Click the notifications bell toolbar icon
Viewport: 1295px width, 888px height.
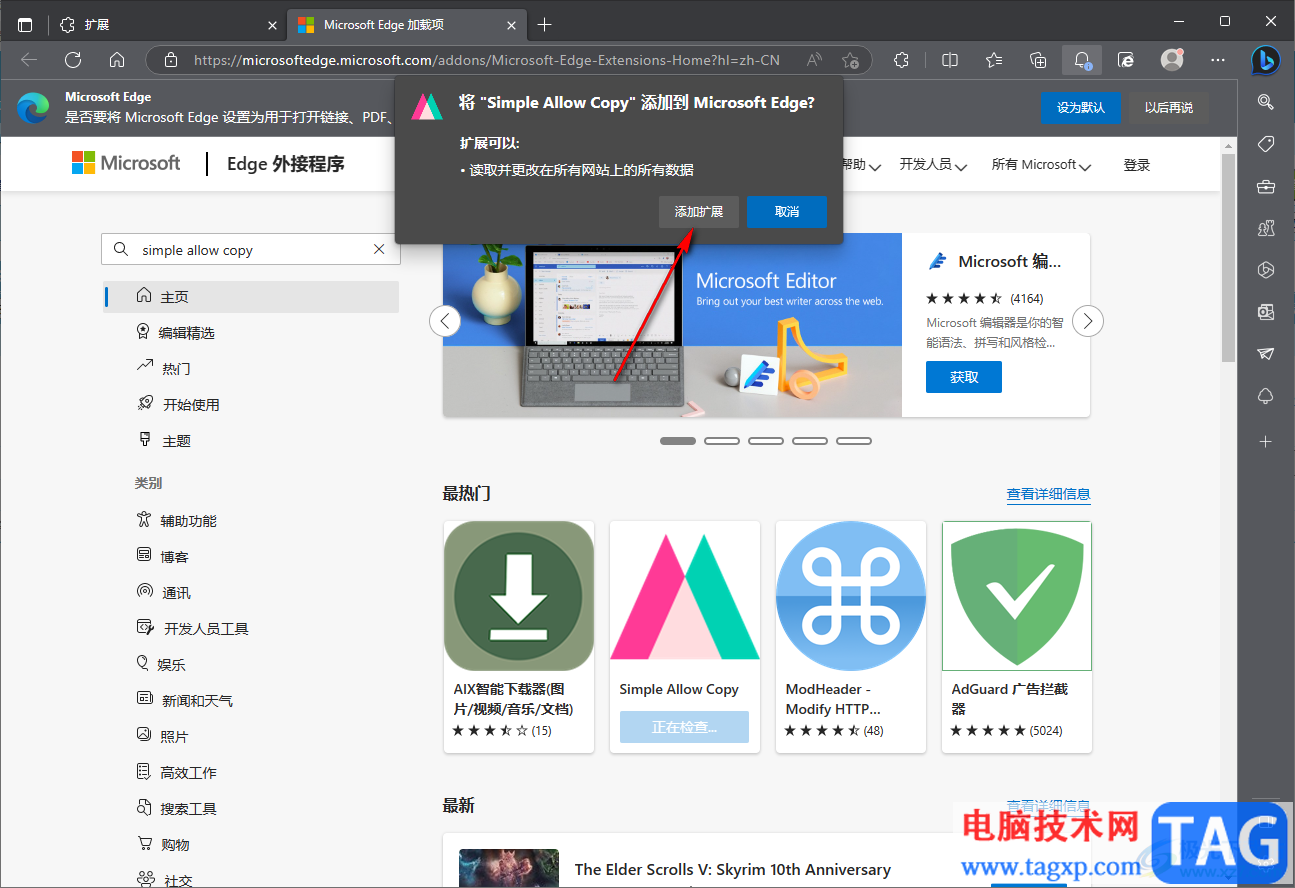click(x=1082, y=60)
